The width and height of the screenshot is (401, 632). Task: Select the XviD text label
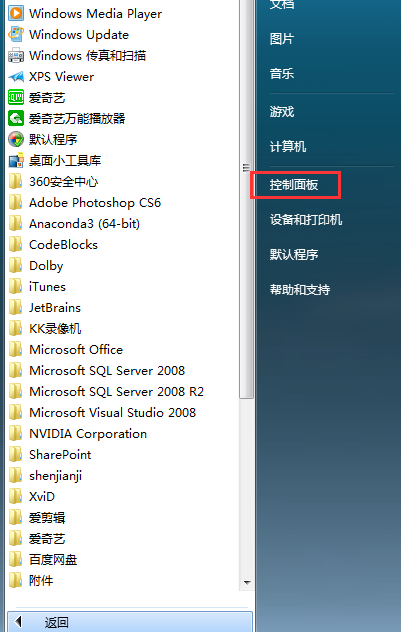pyautogui.click(x=42, y=497)
